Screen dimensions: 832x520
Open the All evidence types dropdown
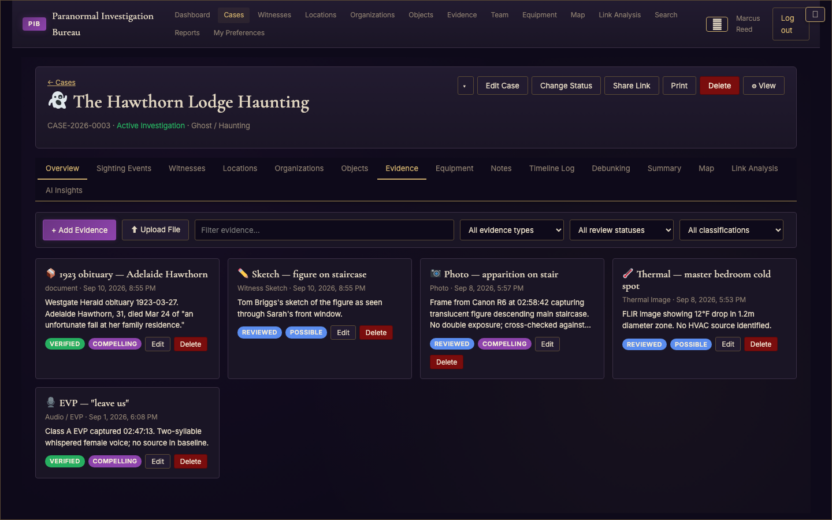point(512,230)
